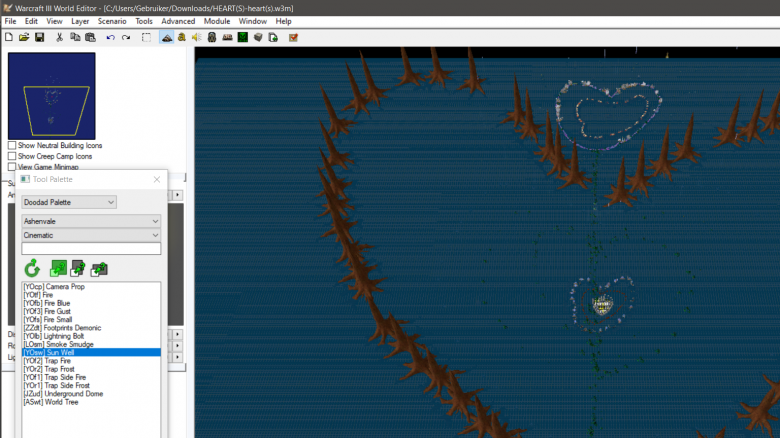Undo the last action
This screenshot has height=438, width=780.
coord(110,37)
